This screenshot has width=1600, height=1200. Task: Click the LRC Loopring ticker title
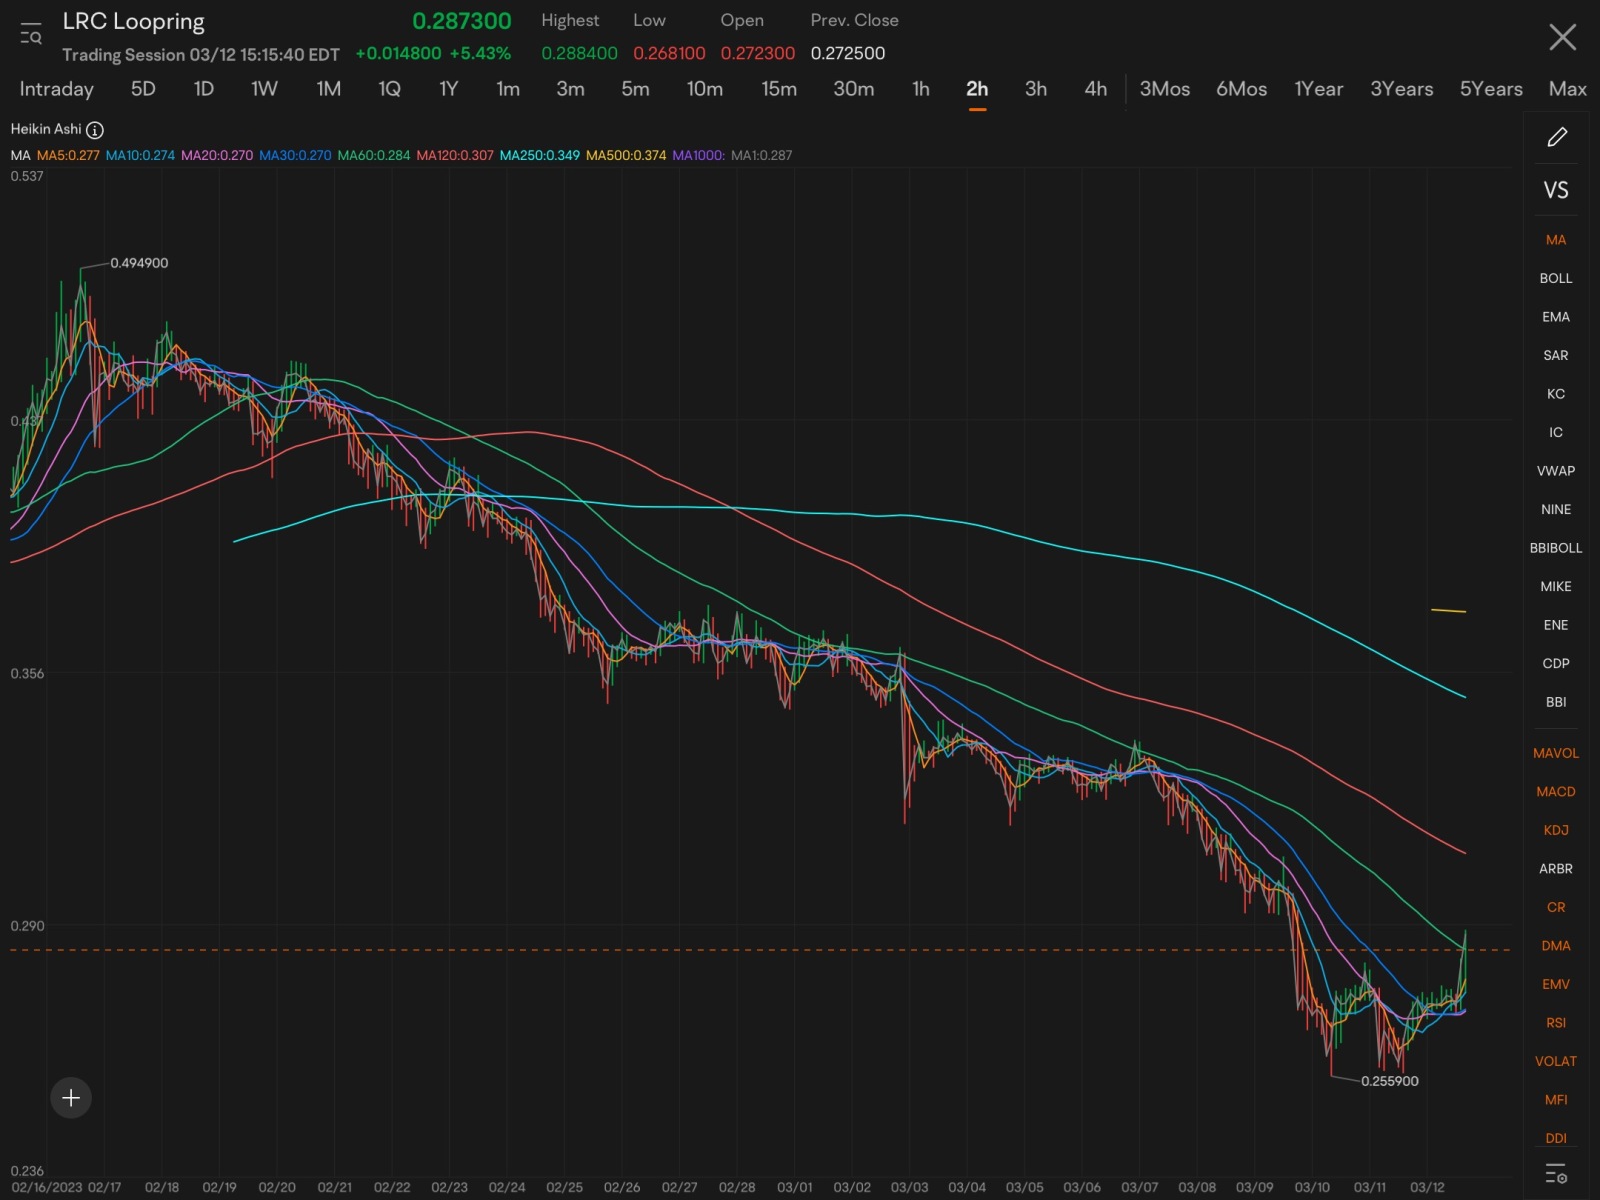point(133,22)
